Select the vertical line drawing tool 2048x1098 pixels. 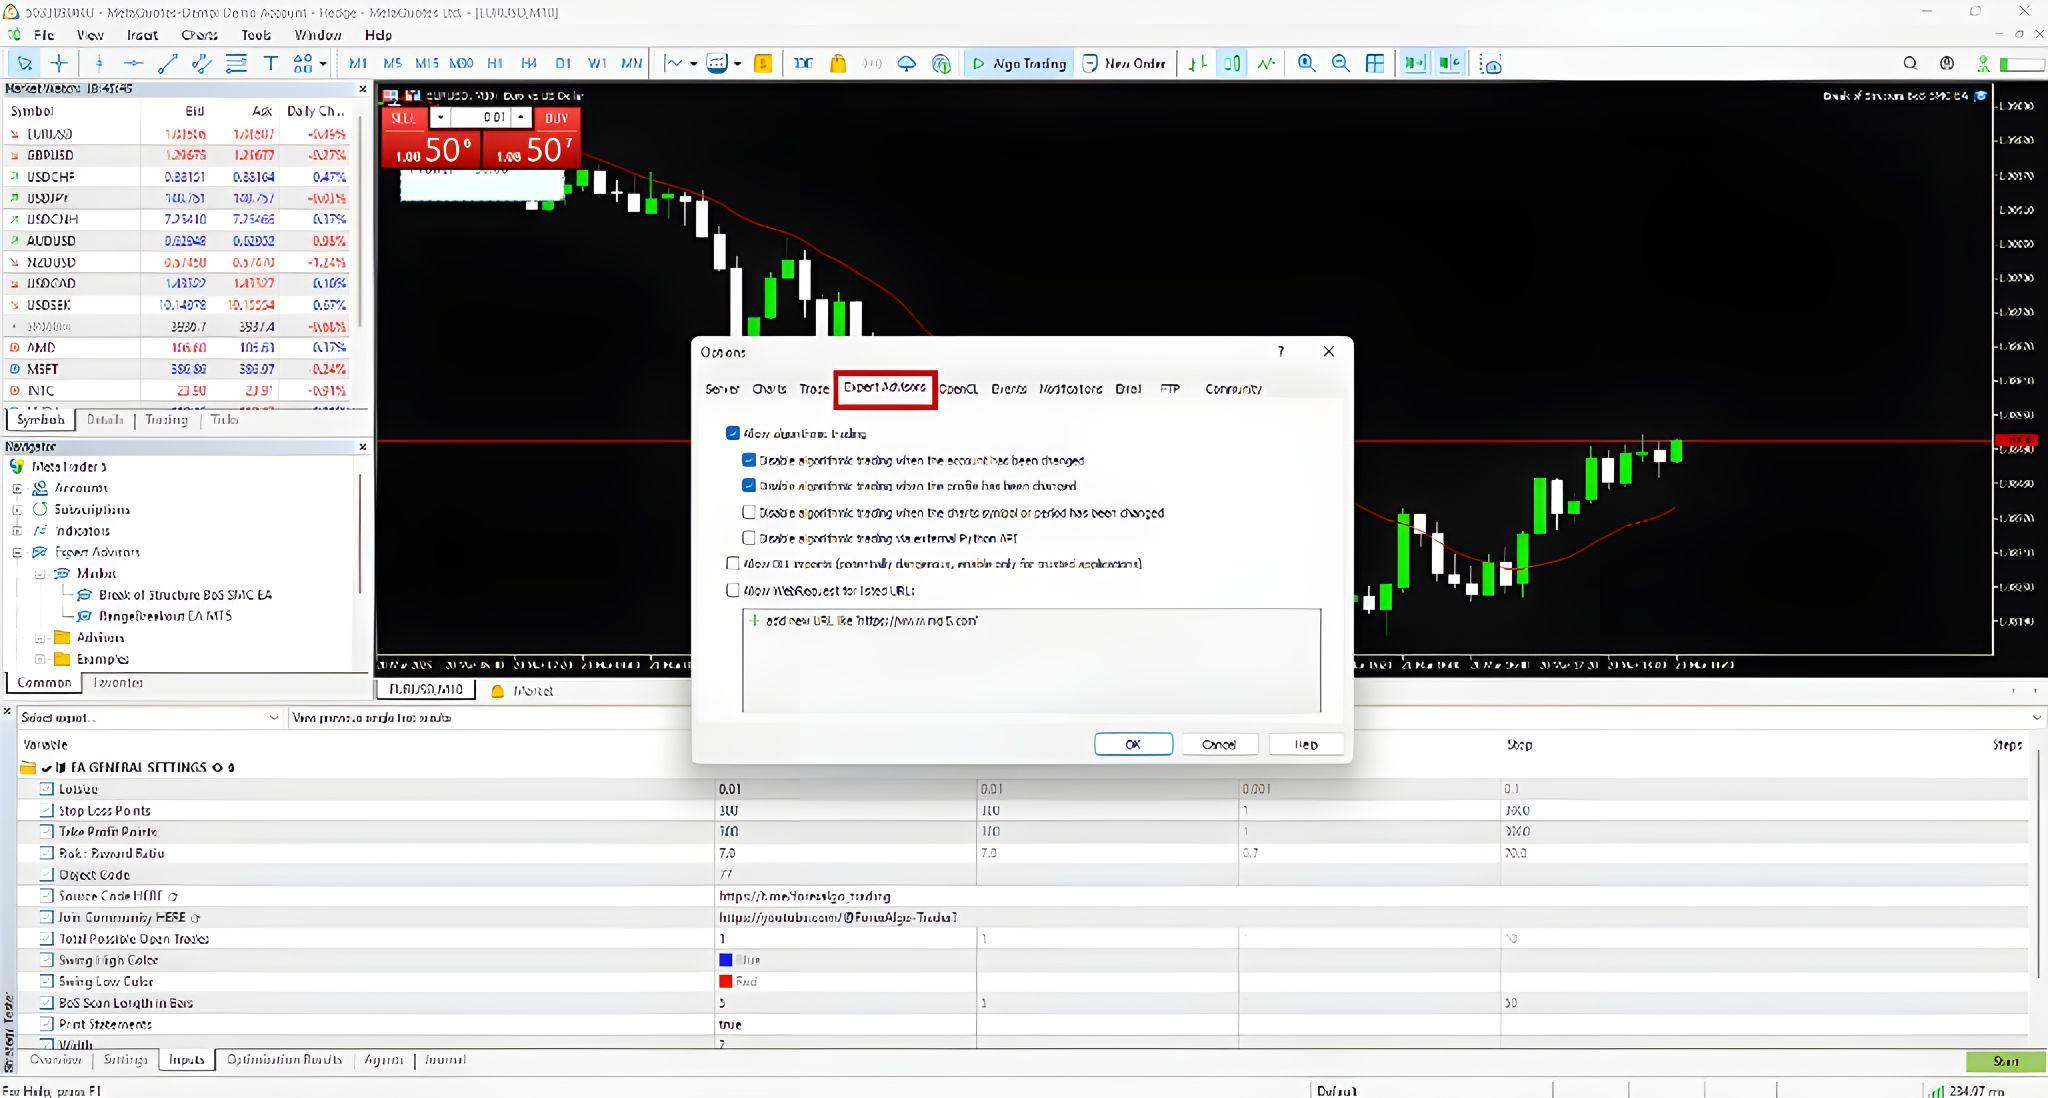pyautogui.click(x=98, y=63)
